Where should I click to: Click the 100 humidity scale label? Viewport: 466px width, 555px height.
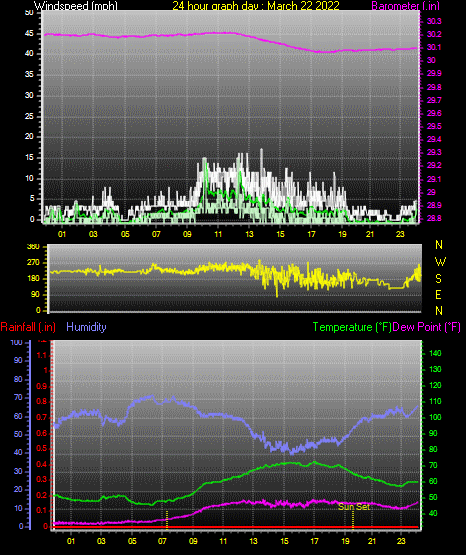16,343
